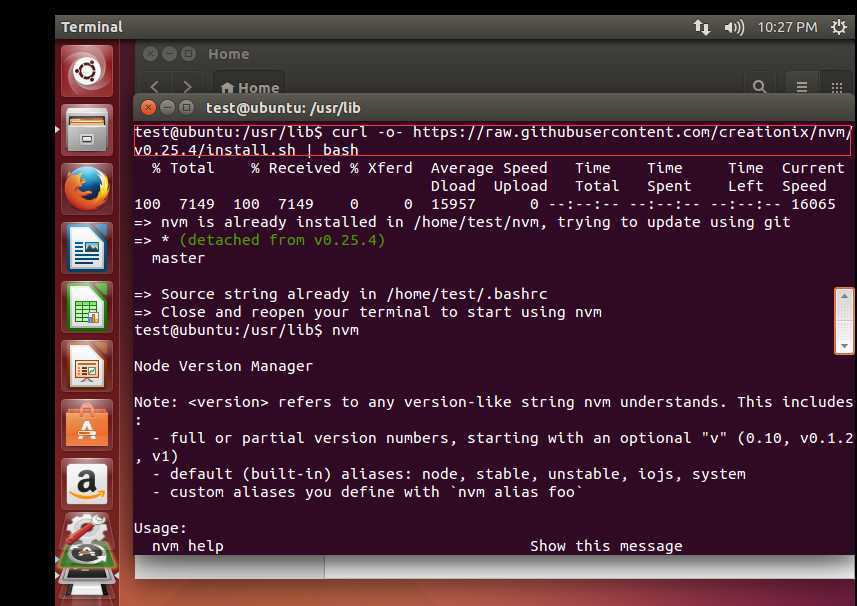Click the Terminal title in top panel

point(92,27)
